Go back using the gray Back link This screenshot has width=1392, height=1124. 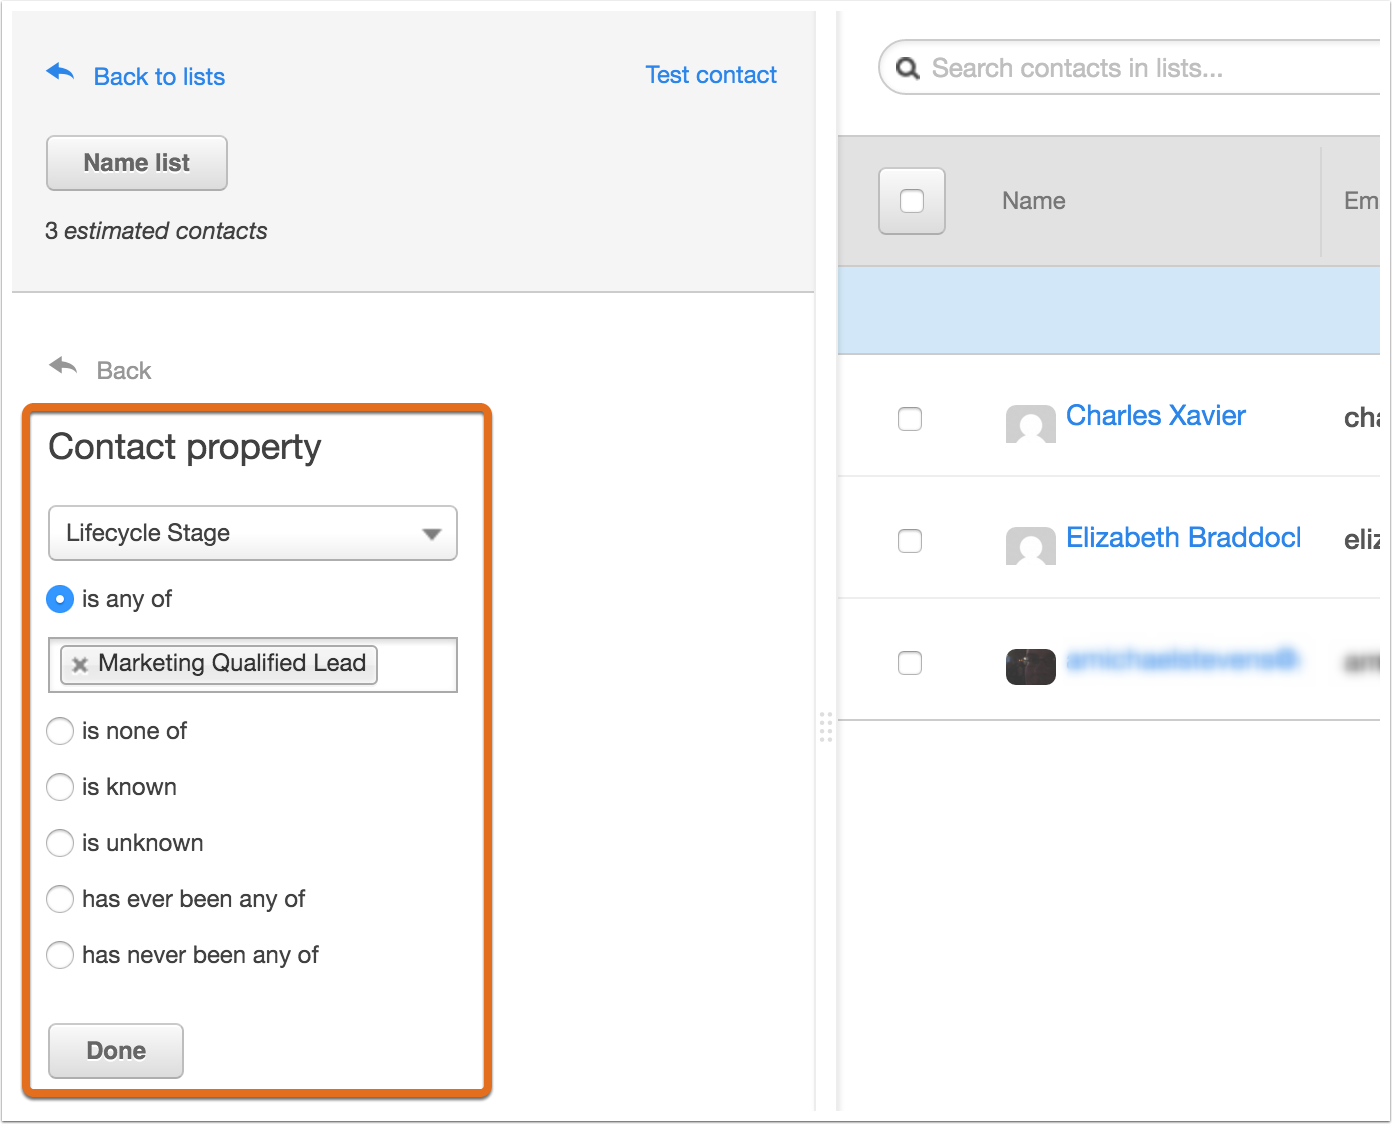coord(124,371)
